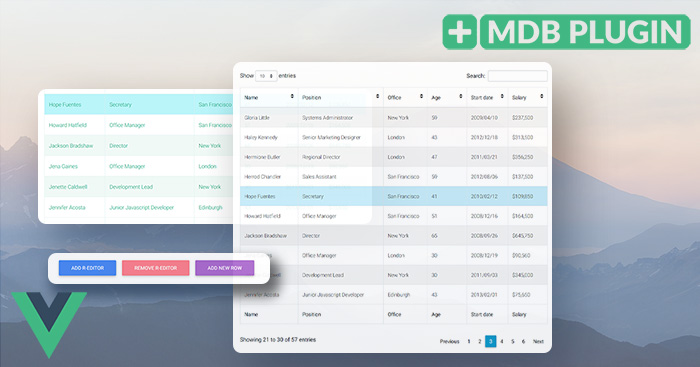Click the salary value $645,750

pyautogui.click(x=523, y=236)
